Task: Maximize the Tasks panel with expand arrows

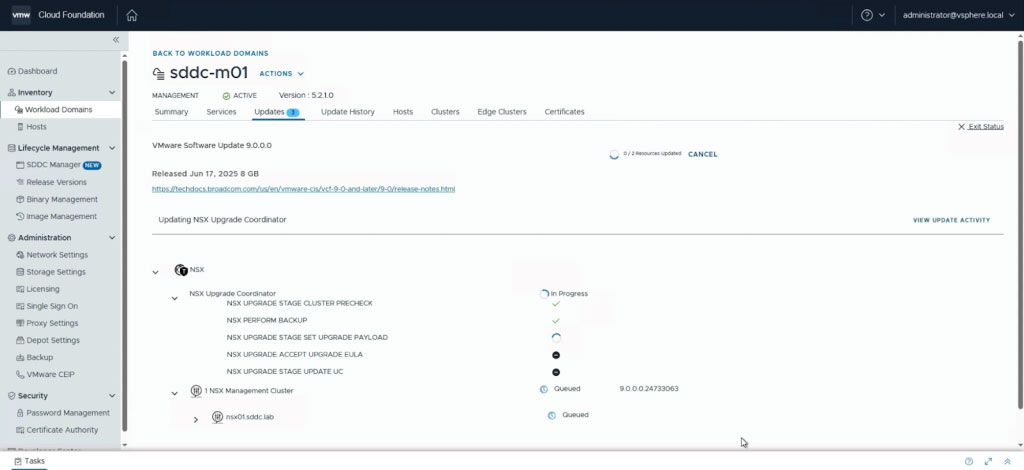Action: tap(988, 461)
